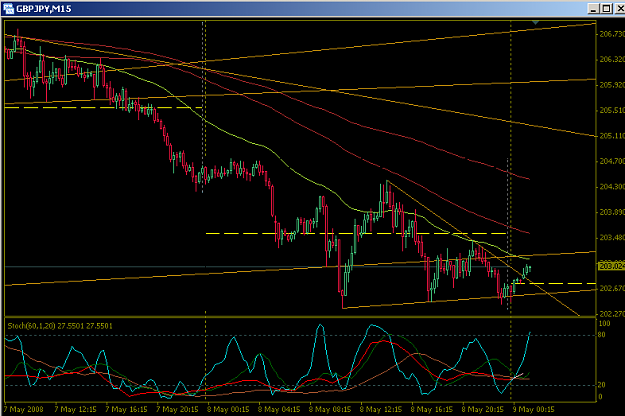Click the '7 May 16:15' time label
625x416 pixels.
126,409
